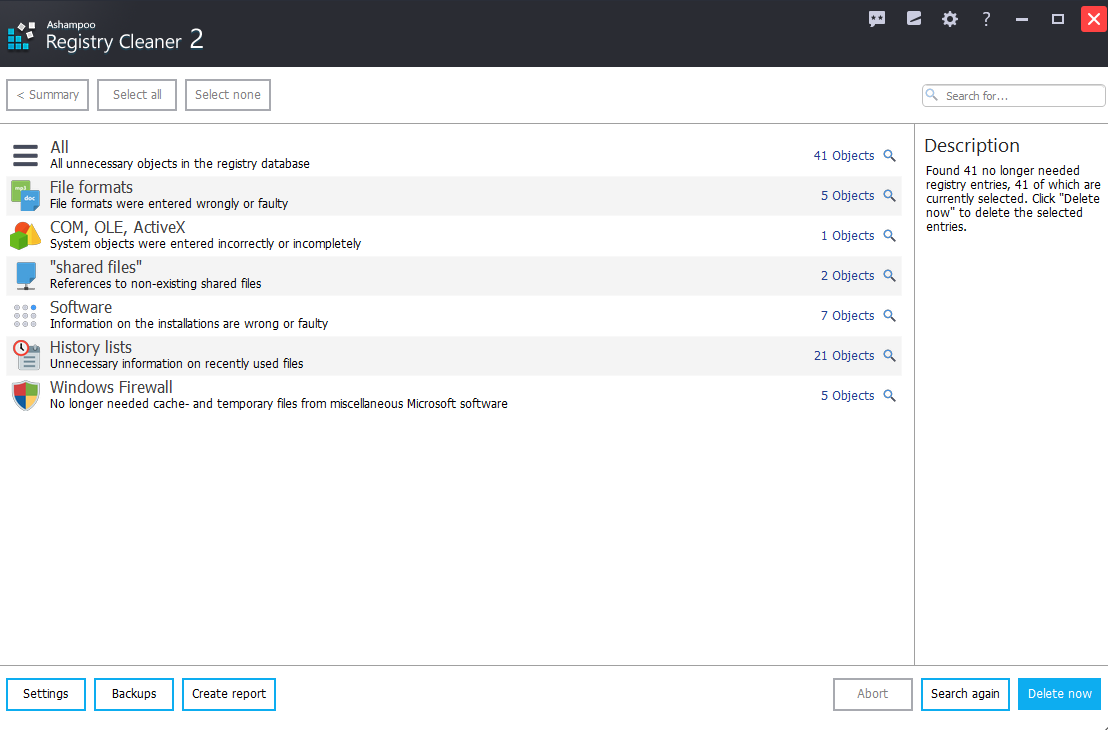Focus the Search for input field
Viewport: 1108px width, 730px height.
[1020, 96]
